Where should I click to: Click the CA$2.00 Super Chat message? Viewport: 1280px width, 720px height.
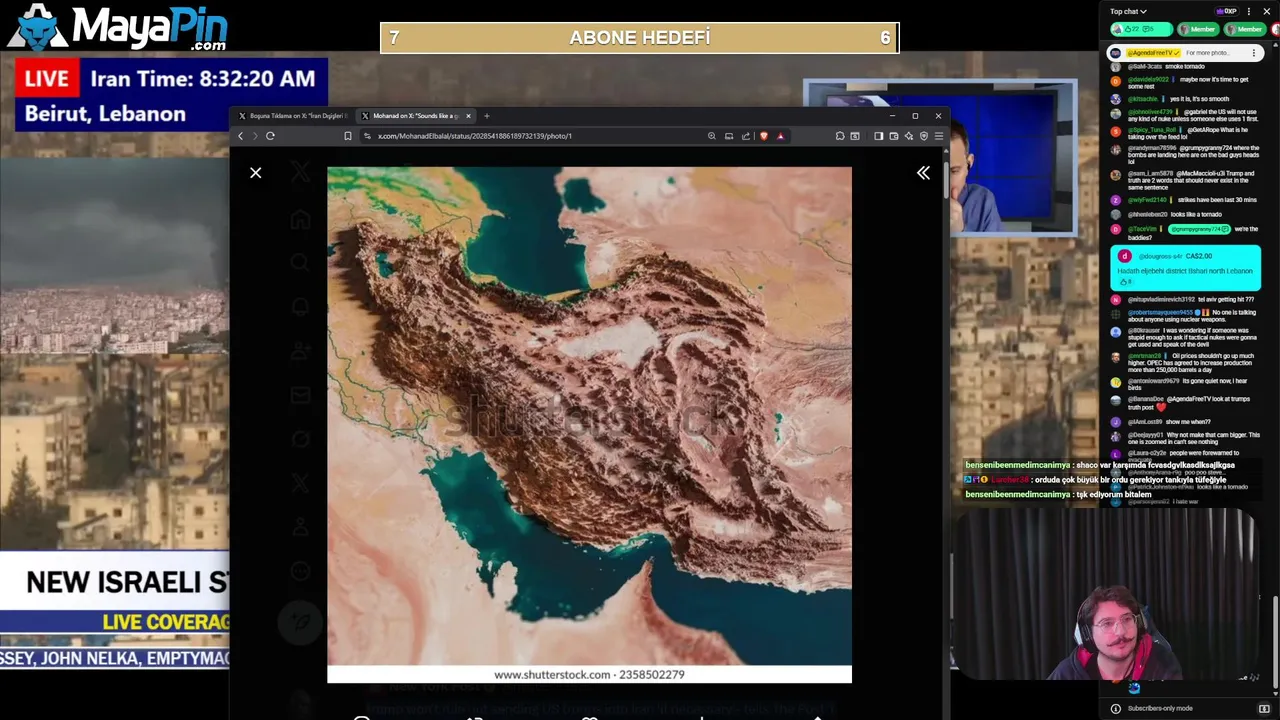pos(1185,268)
